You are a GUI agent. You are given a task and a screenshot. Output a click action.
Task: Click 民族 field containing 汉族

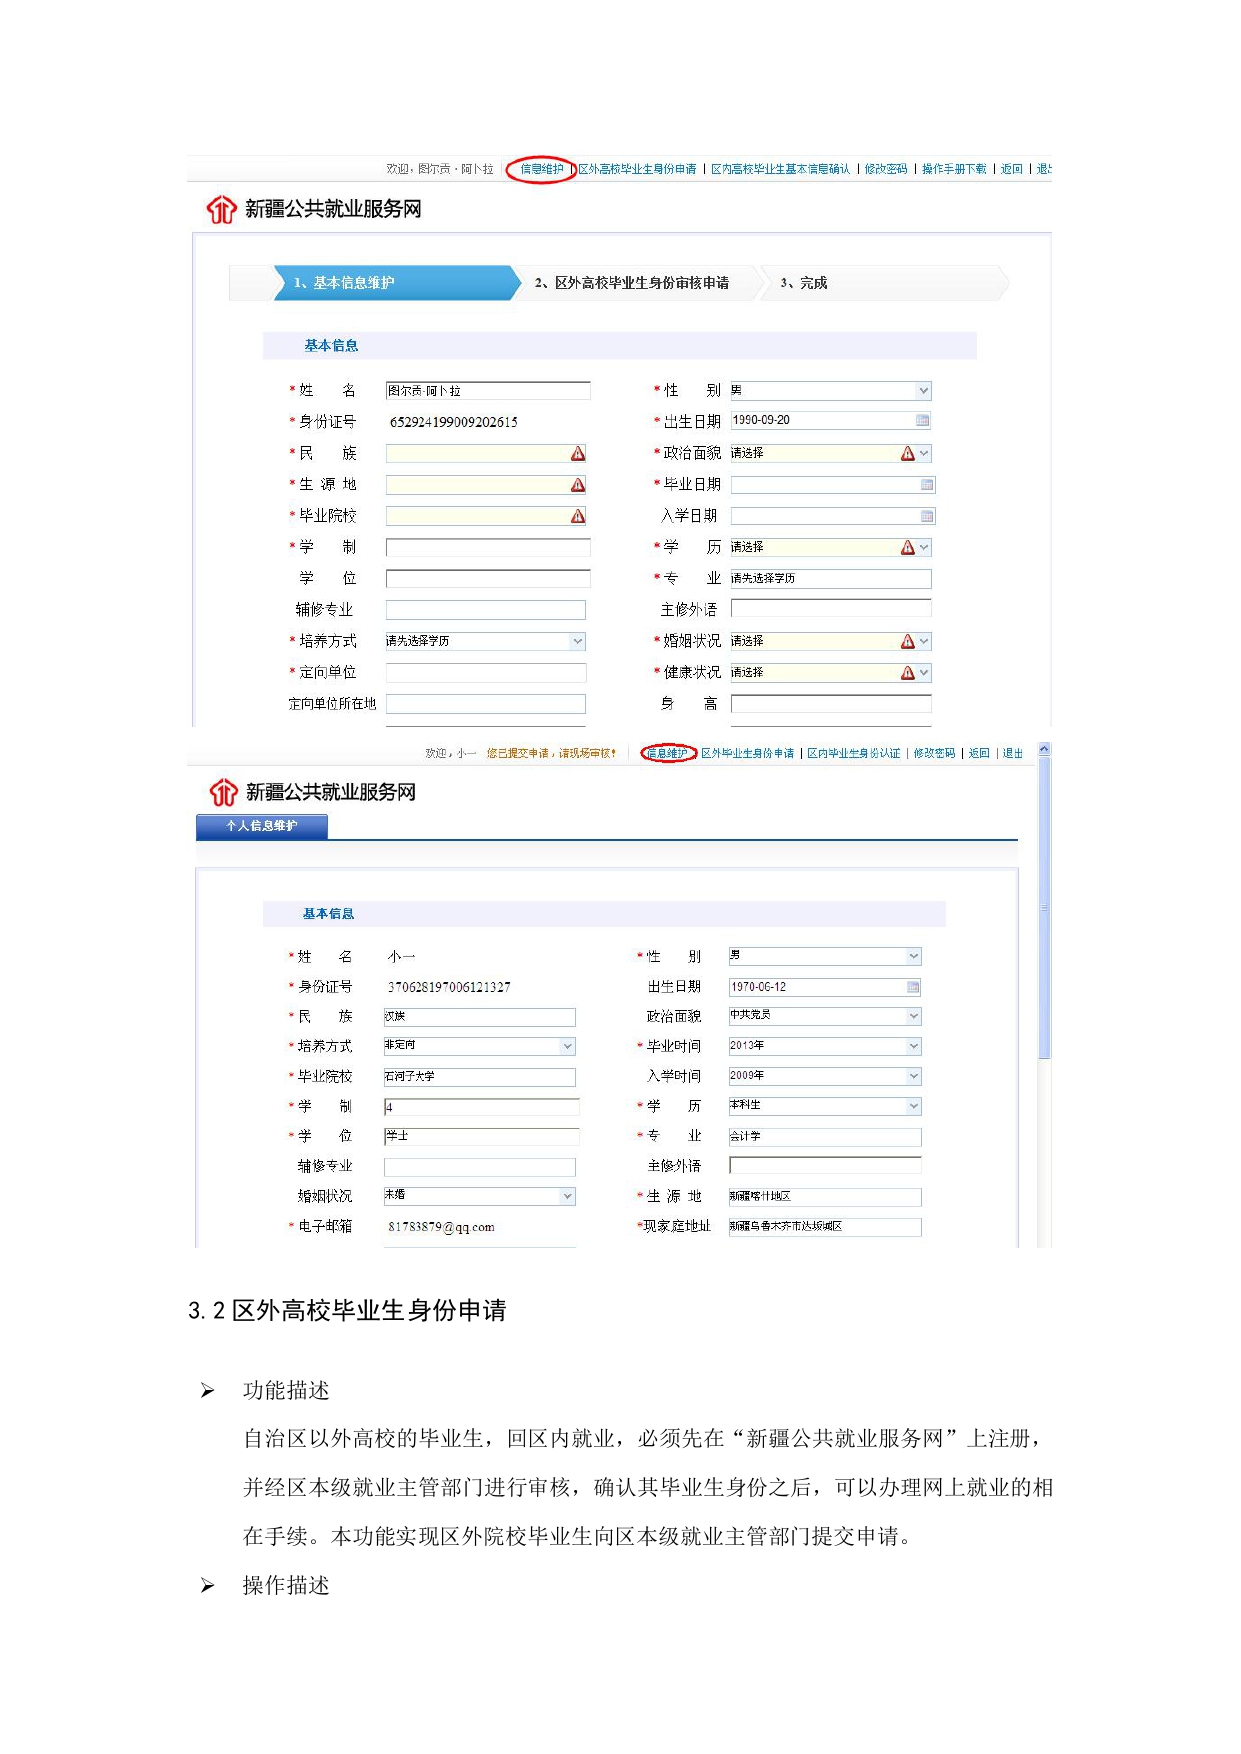(480, 1017)
